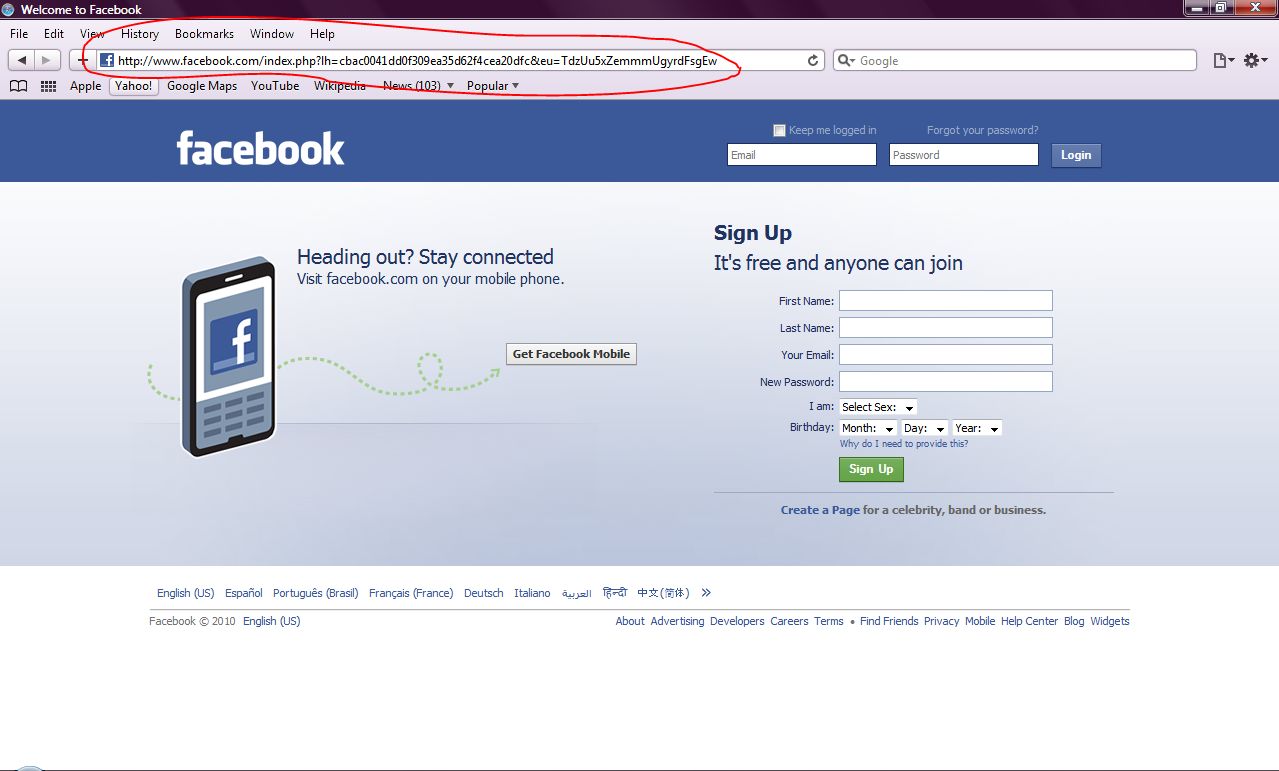Open the Apple bookmark
Viewport: 1279px width, 771px height.
pyautogui.click(x=86, y=86)
